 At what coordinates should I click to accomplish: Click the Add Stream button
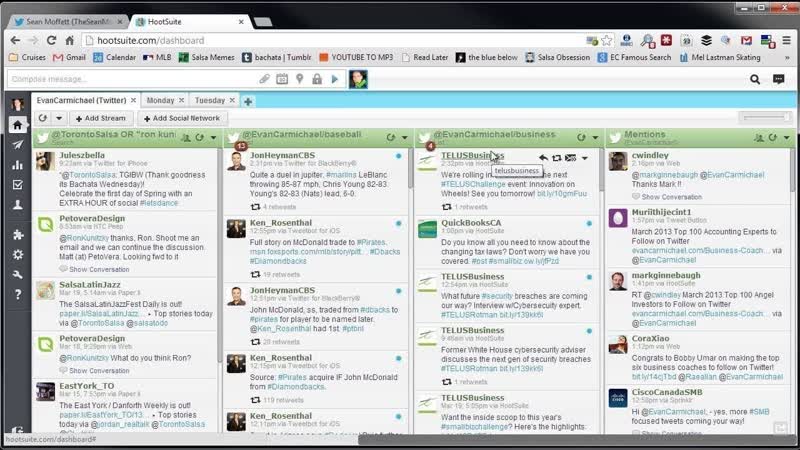coord(101,118)
